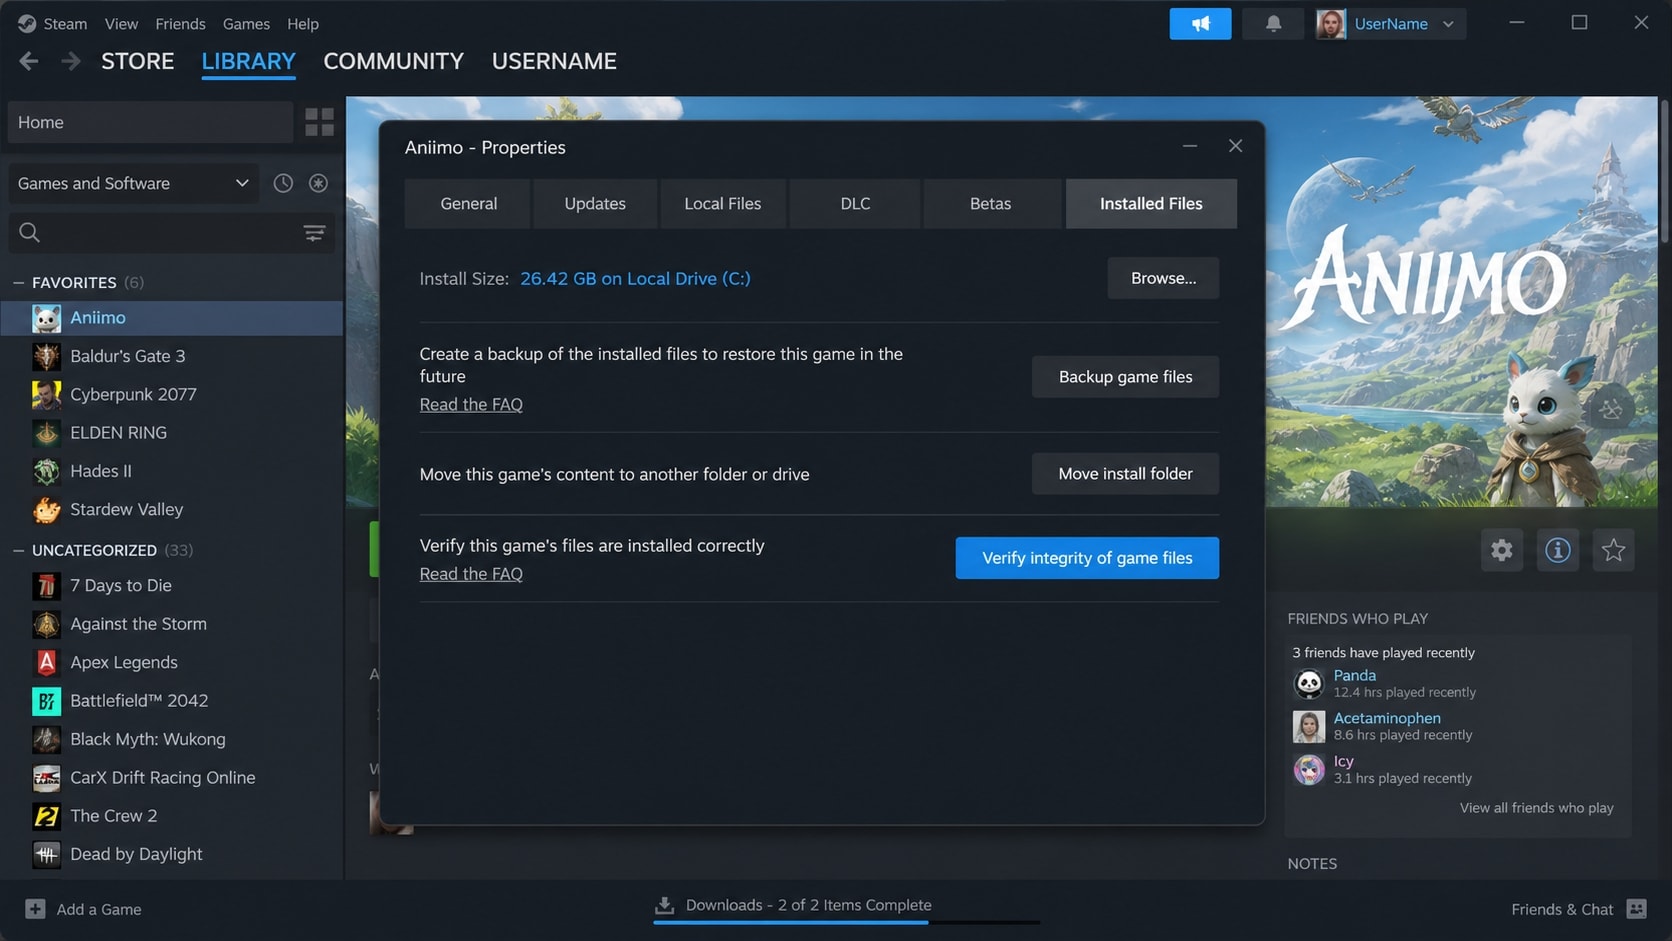The image size is (1672, 941).
Task: Open the Friends & Chat icon
Action: click(1636, 909)
